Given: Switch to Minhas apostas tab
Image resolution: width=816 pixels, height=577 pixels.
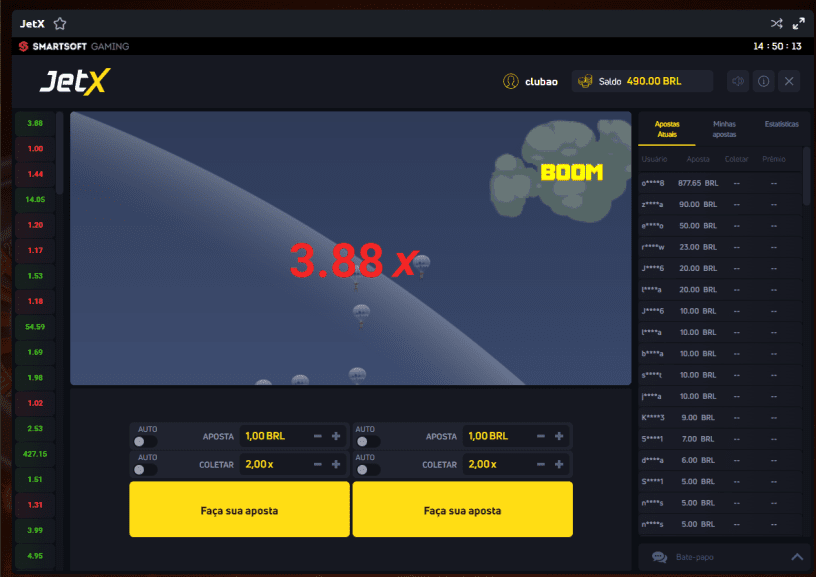Looking at the screenshot, I should click(x=724, y=129).
